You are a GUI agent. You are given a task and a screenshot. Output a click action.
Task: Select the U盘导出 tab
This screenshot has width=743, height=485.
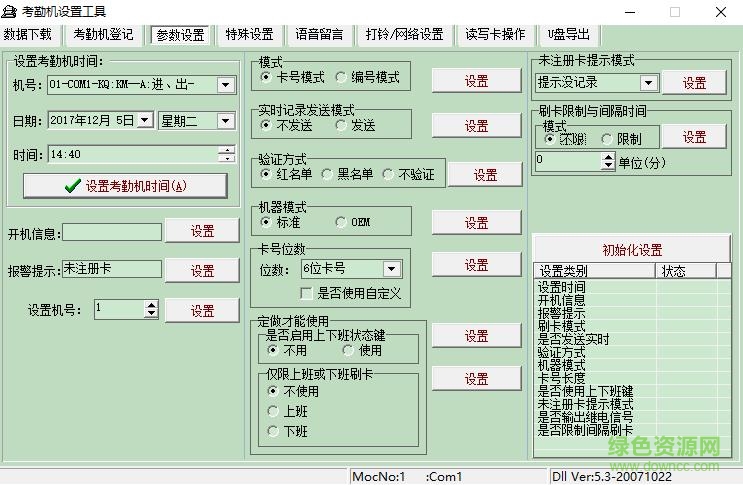[569, 34]
